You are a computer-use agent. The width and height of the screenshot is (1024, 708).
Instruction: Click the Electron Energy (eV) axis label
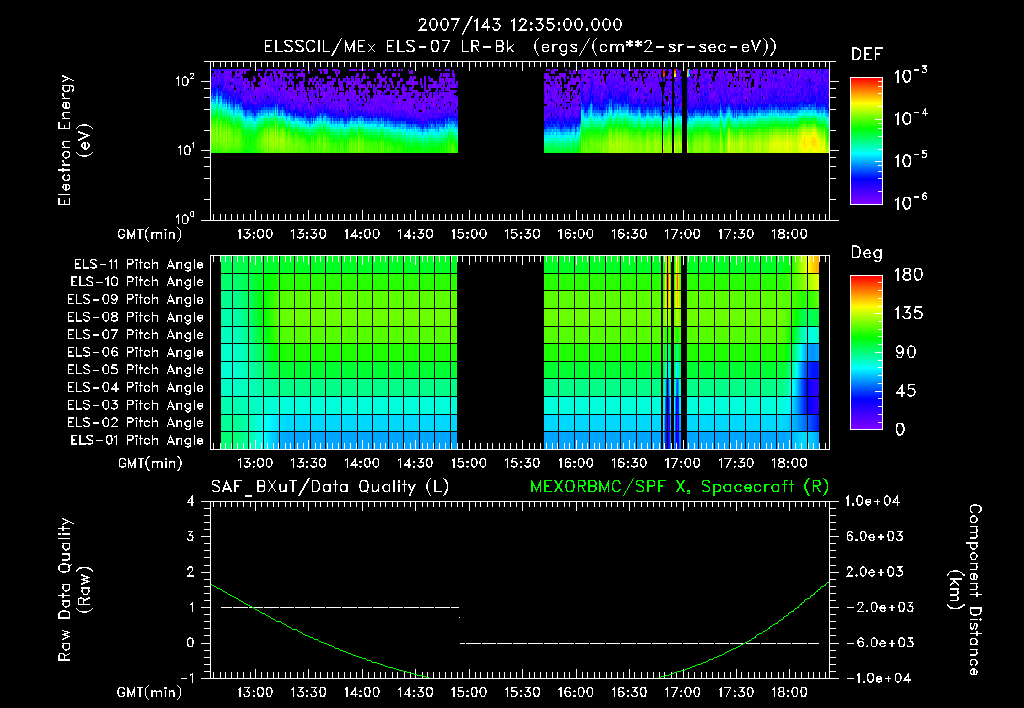point(74,140)
